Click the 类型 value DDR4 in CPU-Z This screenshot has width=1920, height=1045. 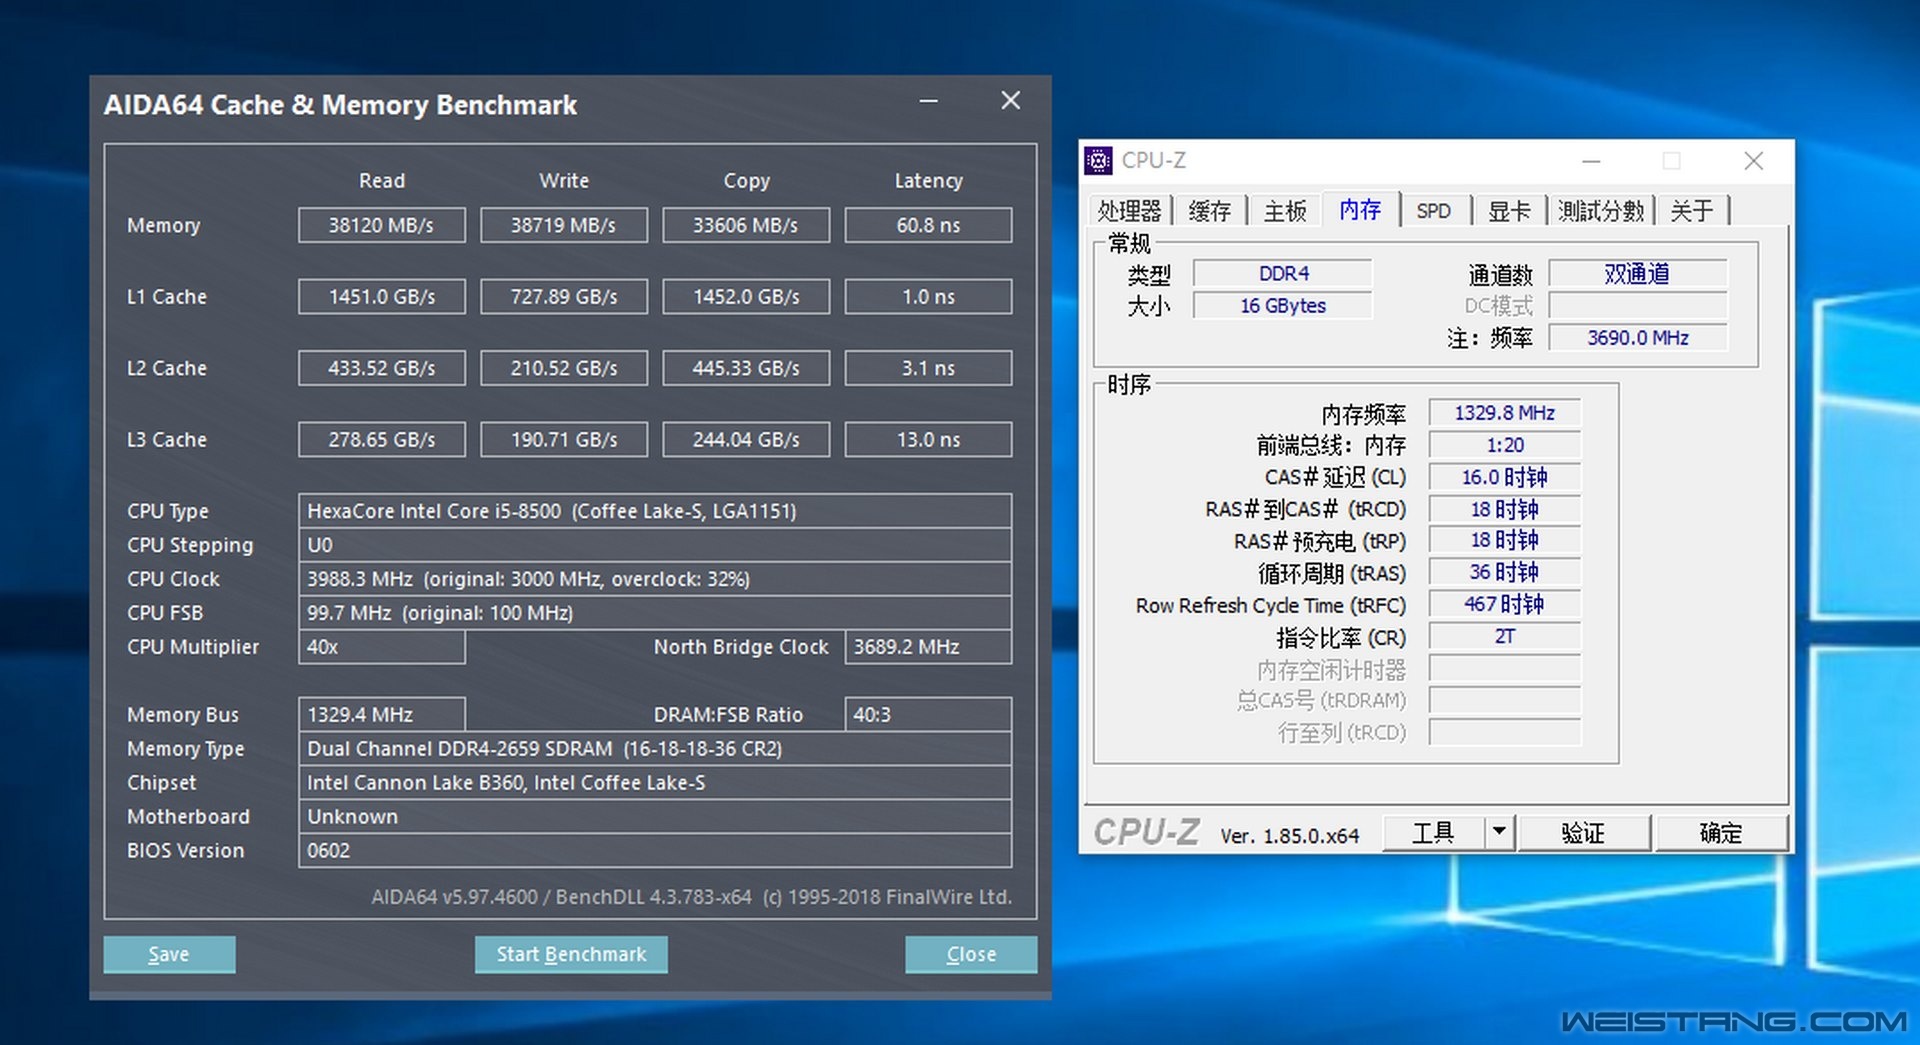pyautogui.click(x=1283, y=273)
